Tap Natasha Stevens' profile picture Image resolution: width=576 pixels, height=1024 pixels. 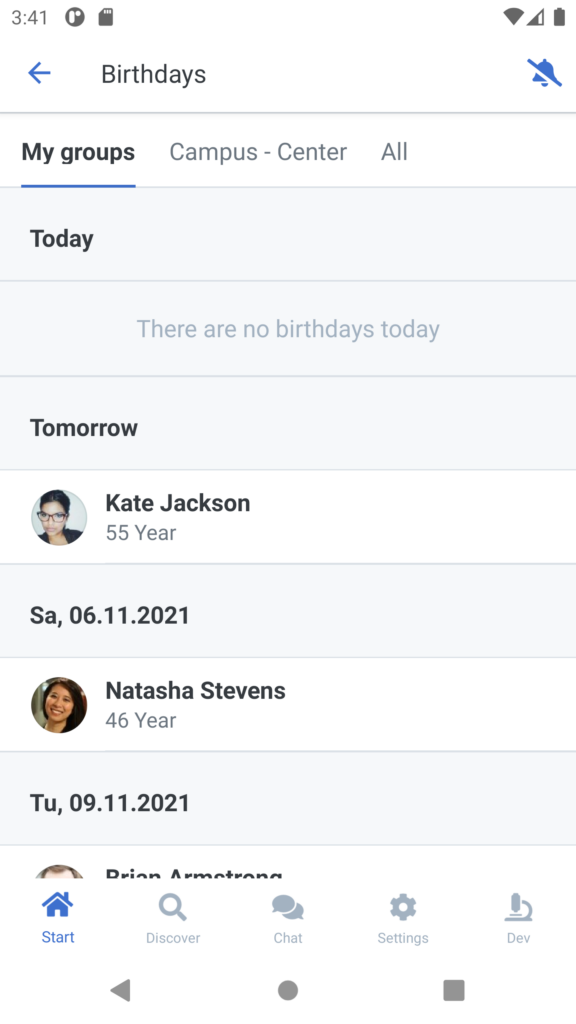click(59, 705)
